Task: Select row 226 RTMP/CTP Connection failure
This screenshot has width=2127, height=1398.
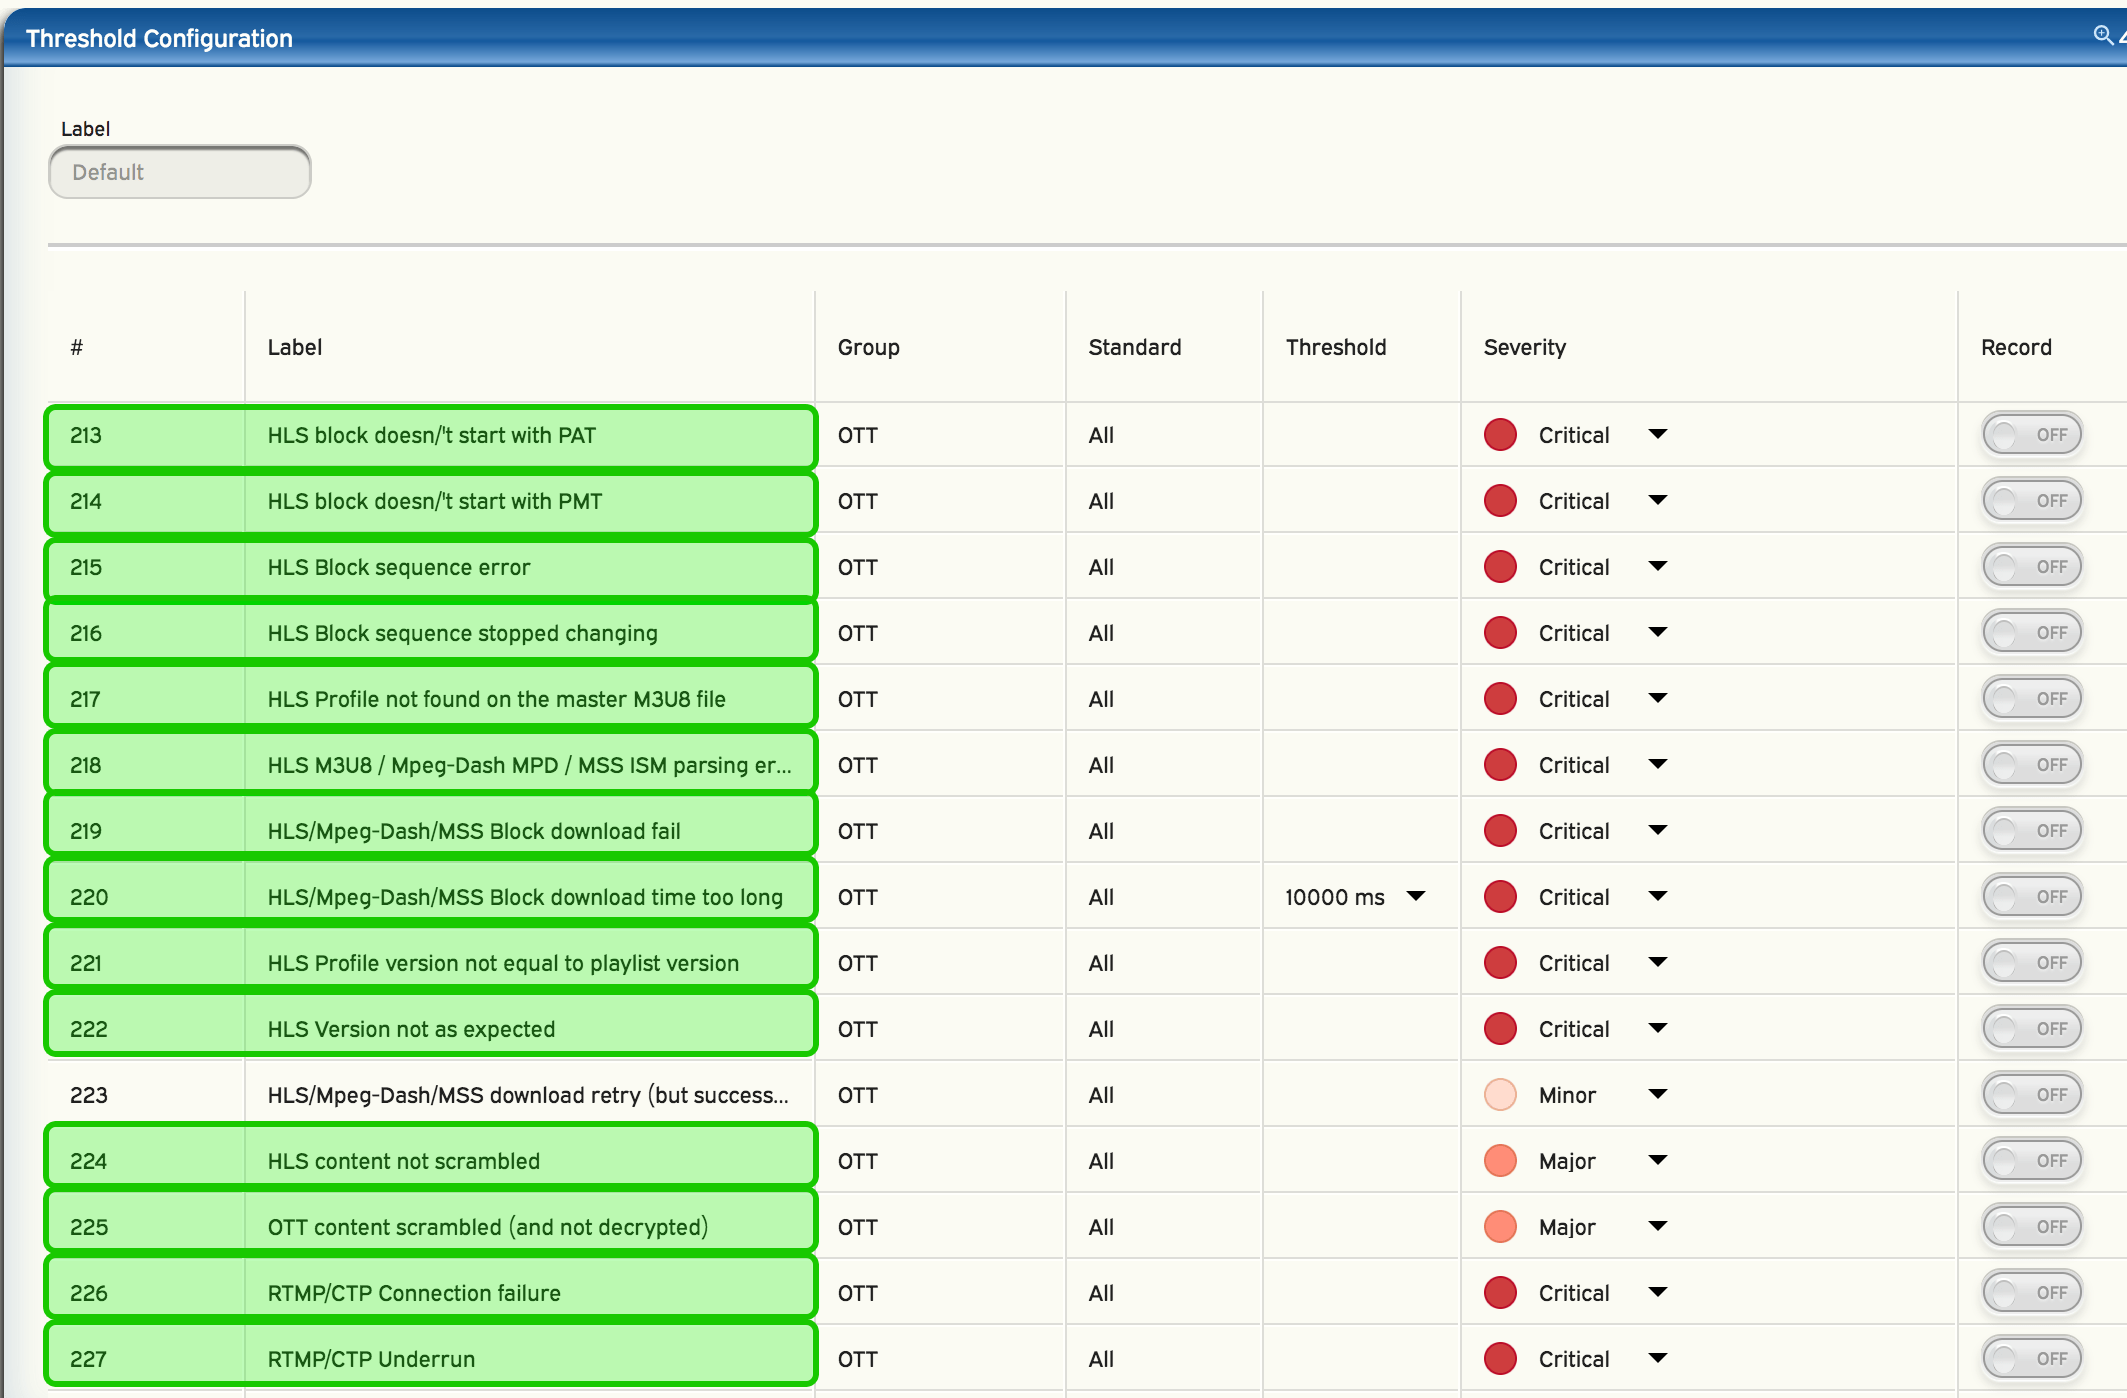Action: point(414,1293)
